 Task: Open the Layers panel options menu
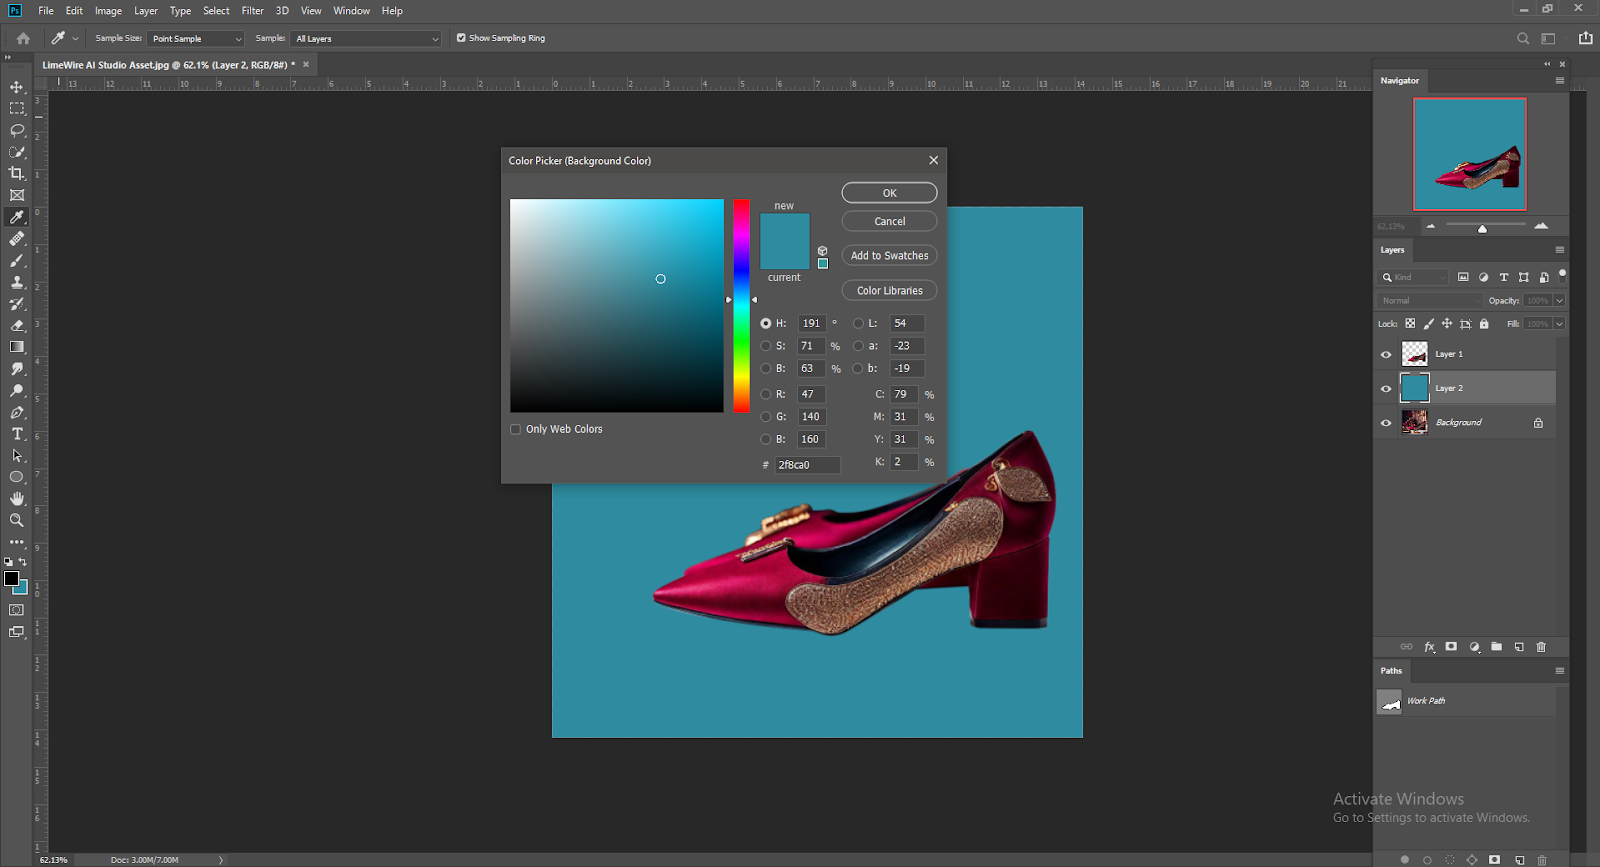[x=1560, y=250]
